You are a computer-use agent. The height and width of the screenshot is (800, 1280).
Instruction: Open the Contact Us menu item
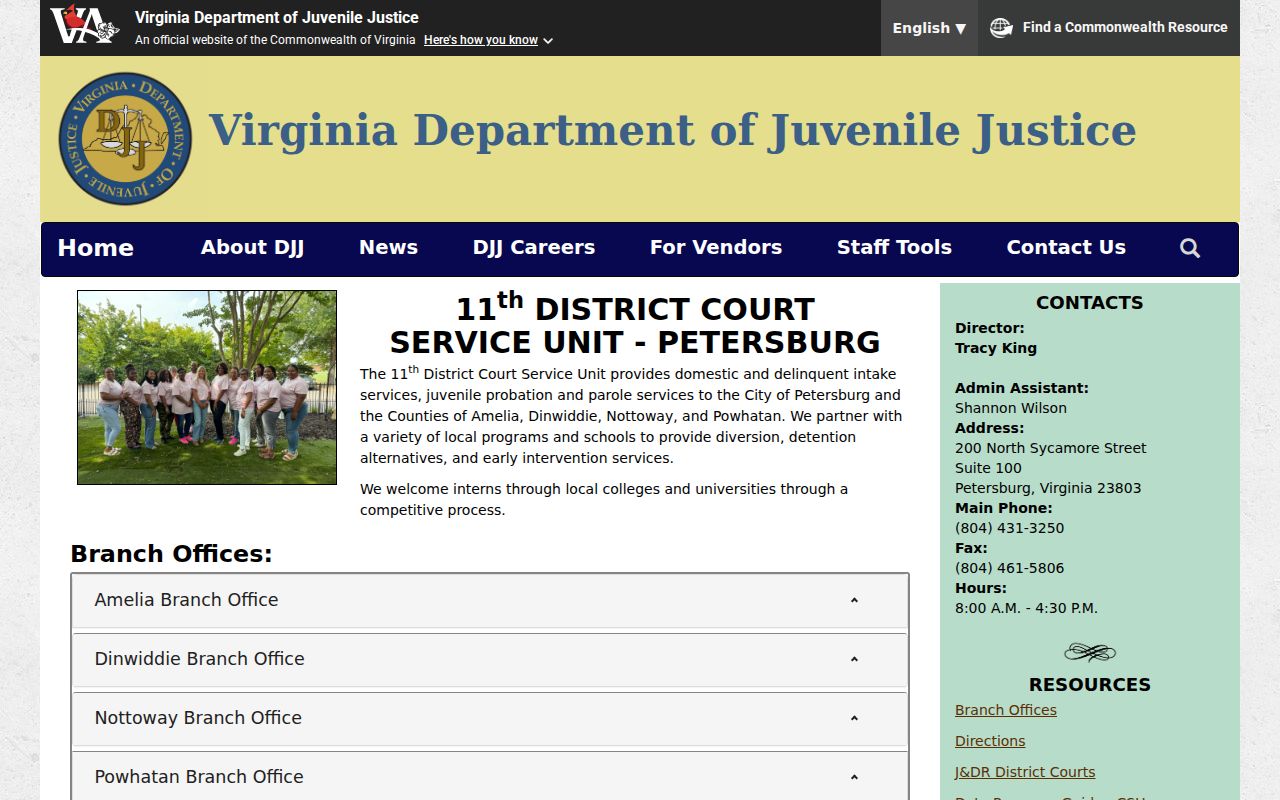[x=1066, y=247]
